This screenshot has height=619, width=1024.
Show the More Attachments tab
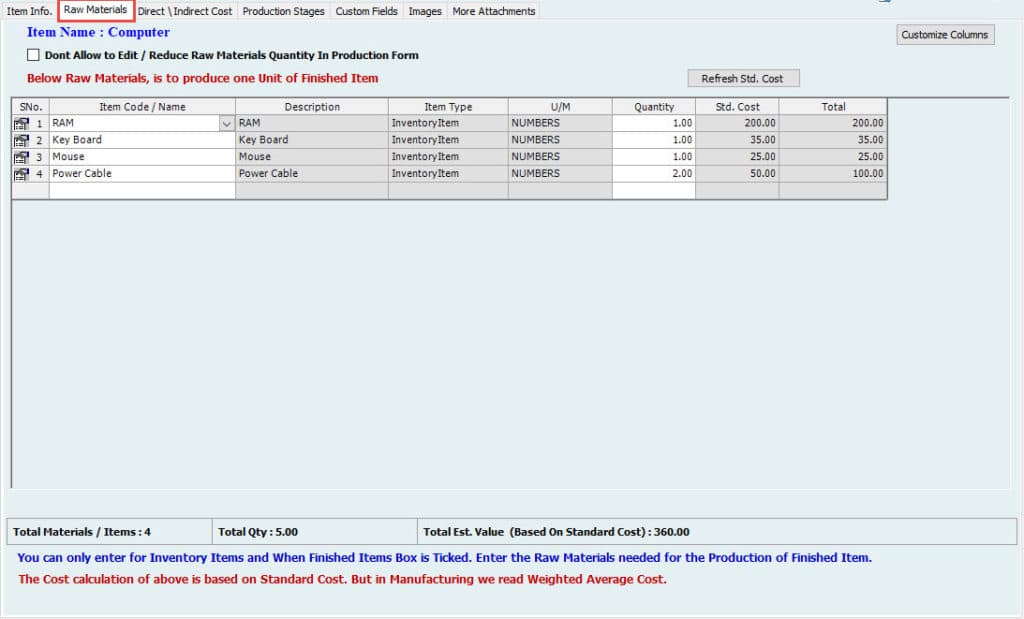click(493, 11)
